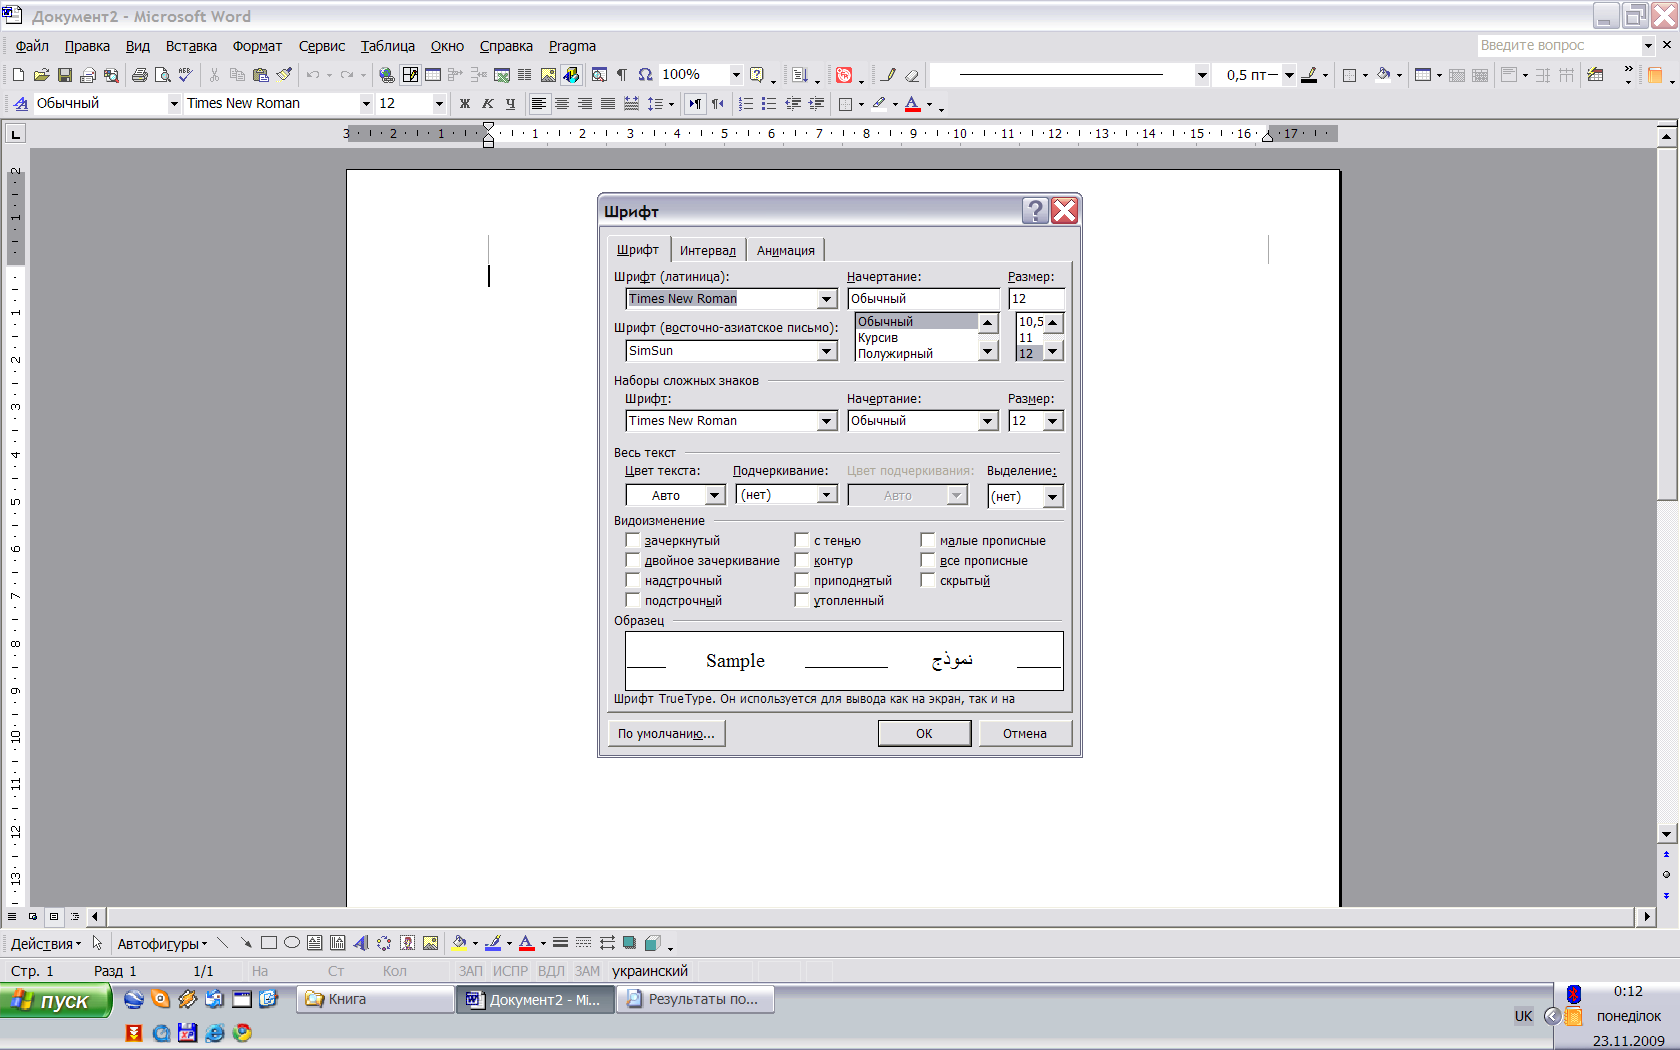Screen dimensions: 1680x1050
Task: Enable скрытый checkbox
Action: click(927, 580)
